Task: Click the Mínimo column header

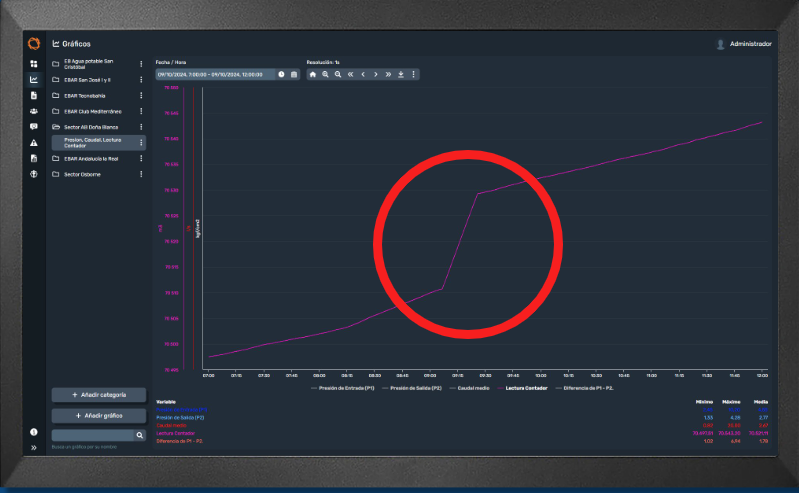Action: pos(704,402)
